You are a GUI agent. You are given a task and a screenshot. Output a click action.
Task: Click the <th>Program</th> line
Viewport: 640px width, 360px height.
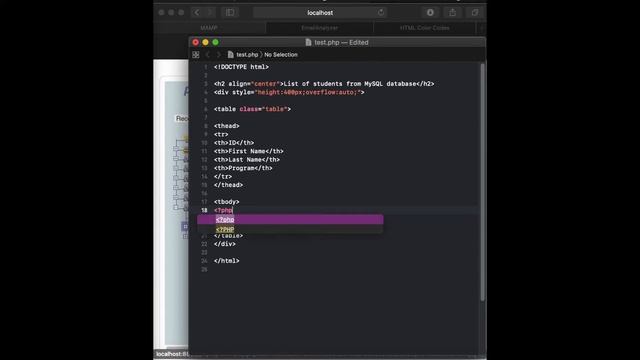[x=243, y=168]
